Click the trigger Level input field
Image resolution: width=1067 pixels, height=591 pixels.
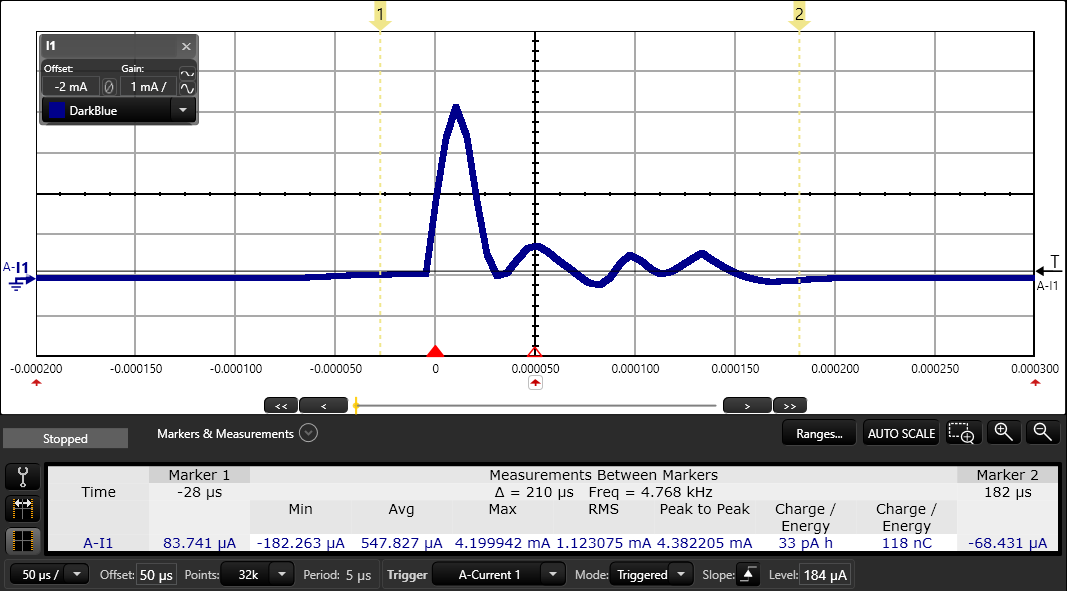point(825,575)
